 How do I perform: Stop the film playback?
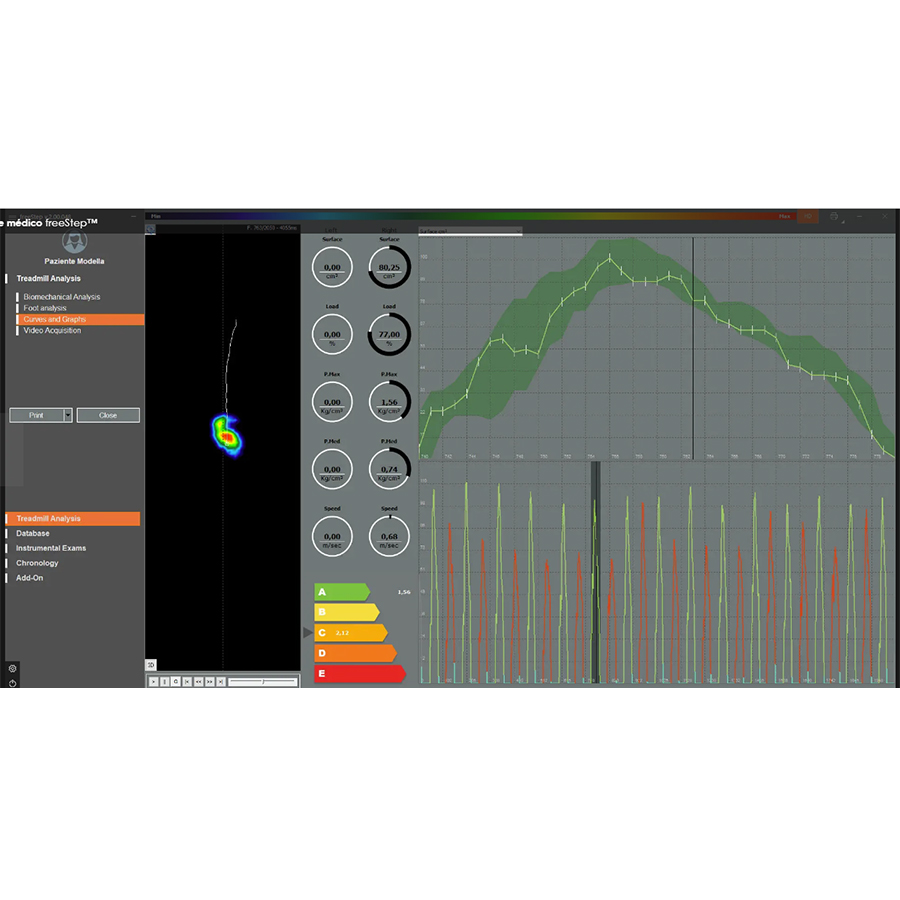[x=165, y=681]
